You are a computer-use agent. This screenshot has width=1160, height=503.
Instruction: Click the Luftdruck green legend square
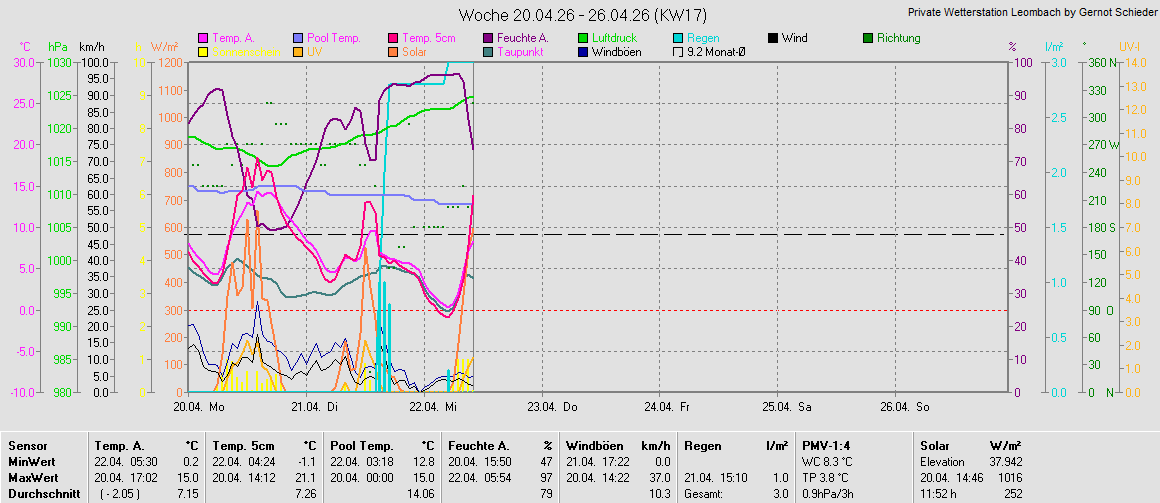coord(583,38)
